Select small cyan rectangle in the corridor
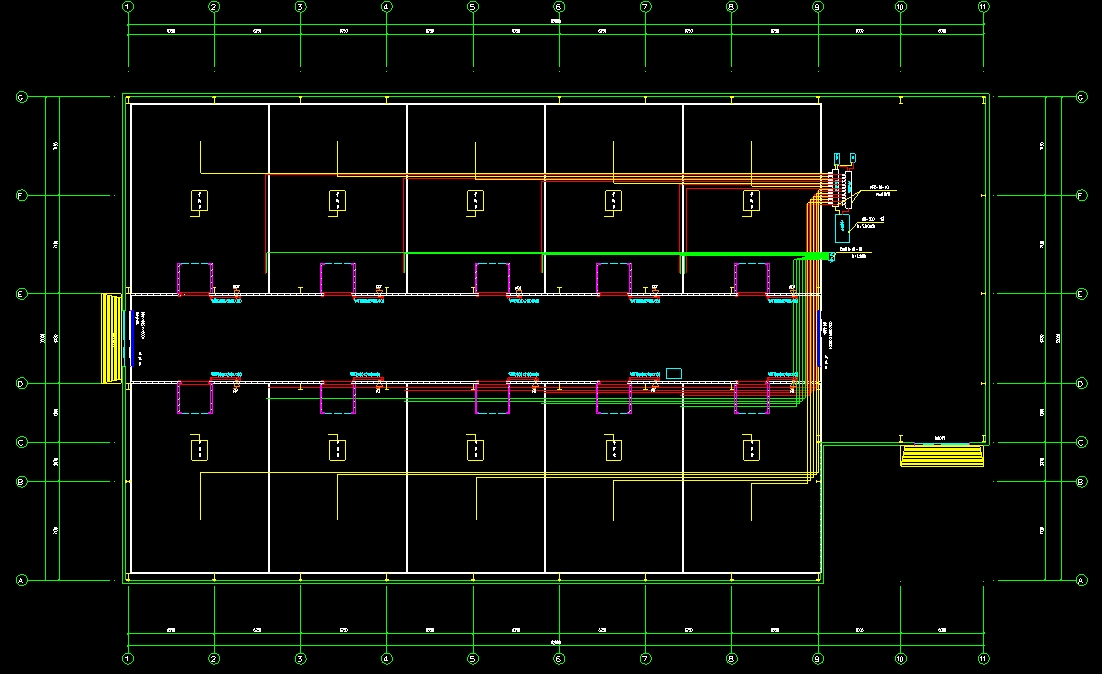This screenshot has width=1102, height=674. point(674,373)
